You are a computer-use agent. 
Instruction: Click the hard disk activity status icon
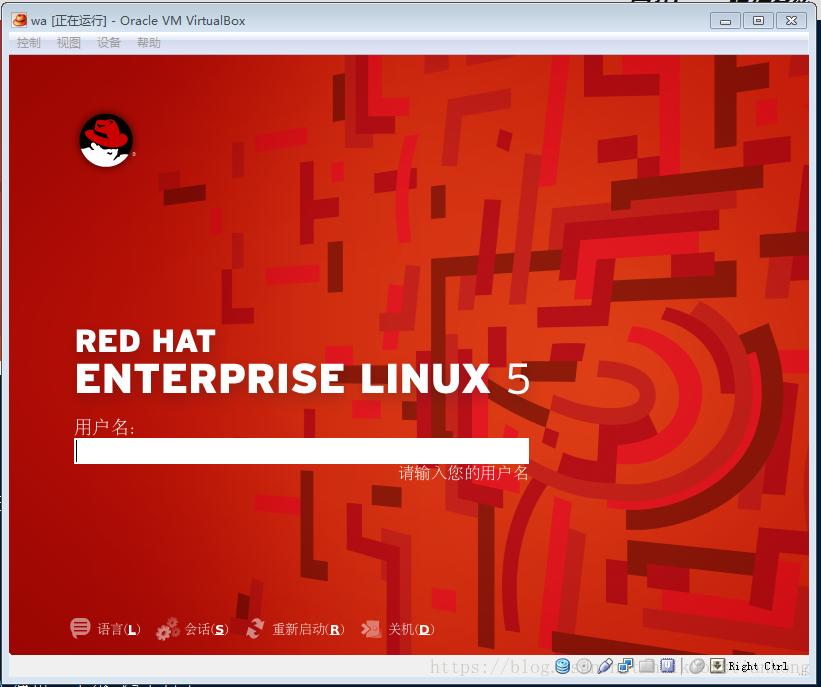pos(562,666)
